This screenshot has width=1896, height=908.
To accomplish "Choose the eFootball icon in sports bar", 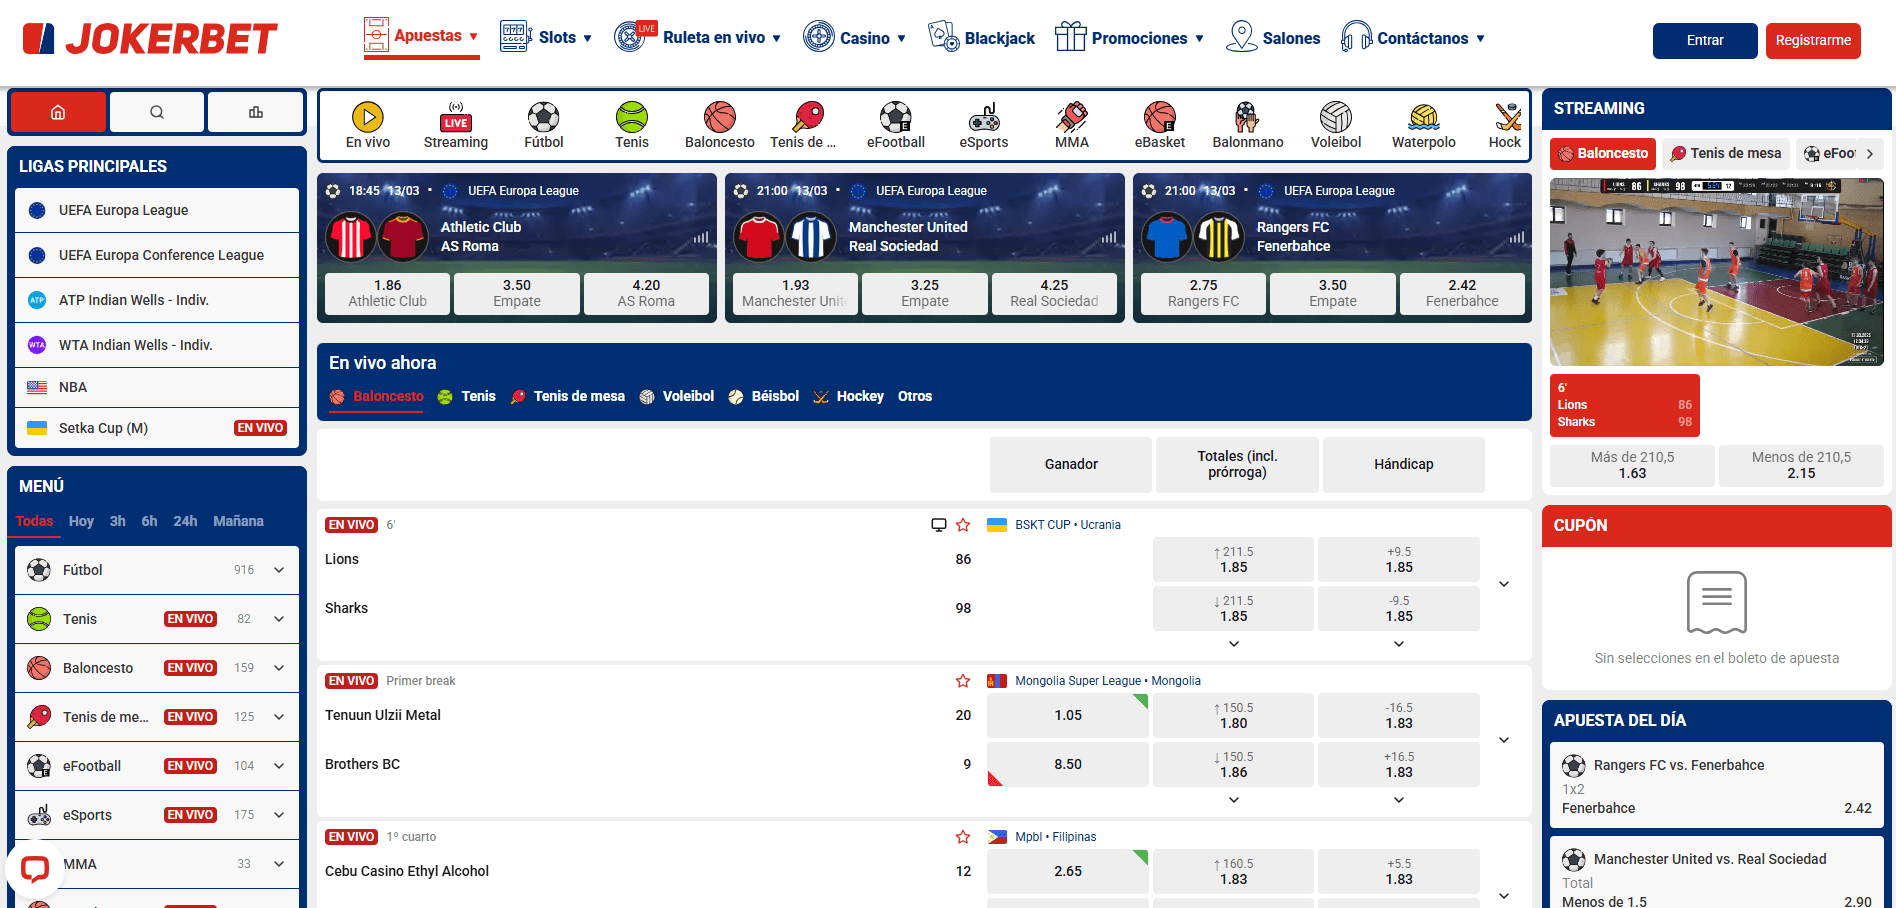I will 896,117.
